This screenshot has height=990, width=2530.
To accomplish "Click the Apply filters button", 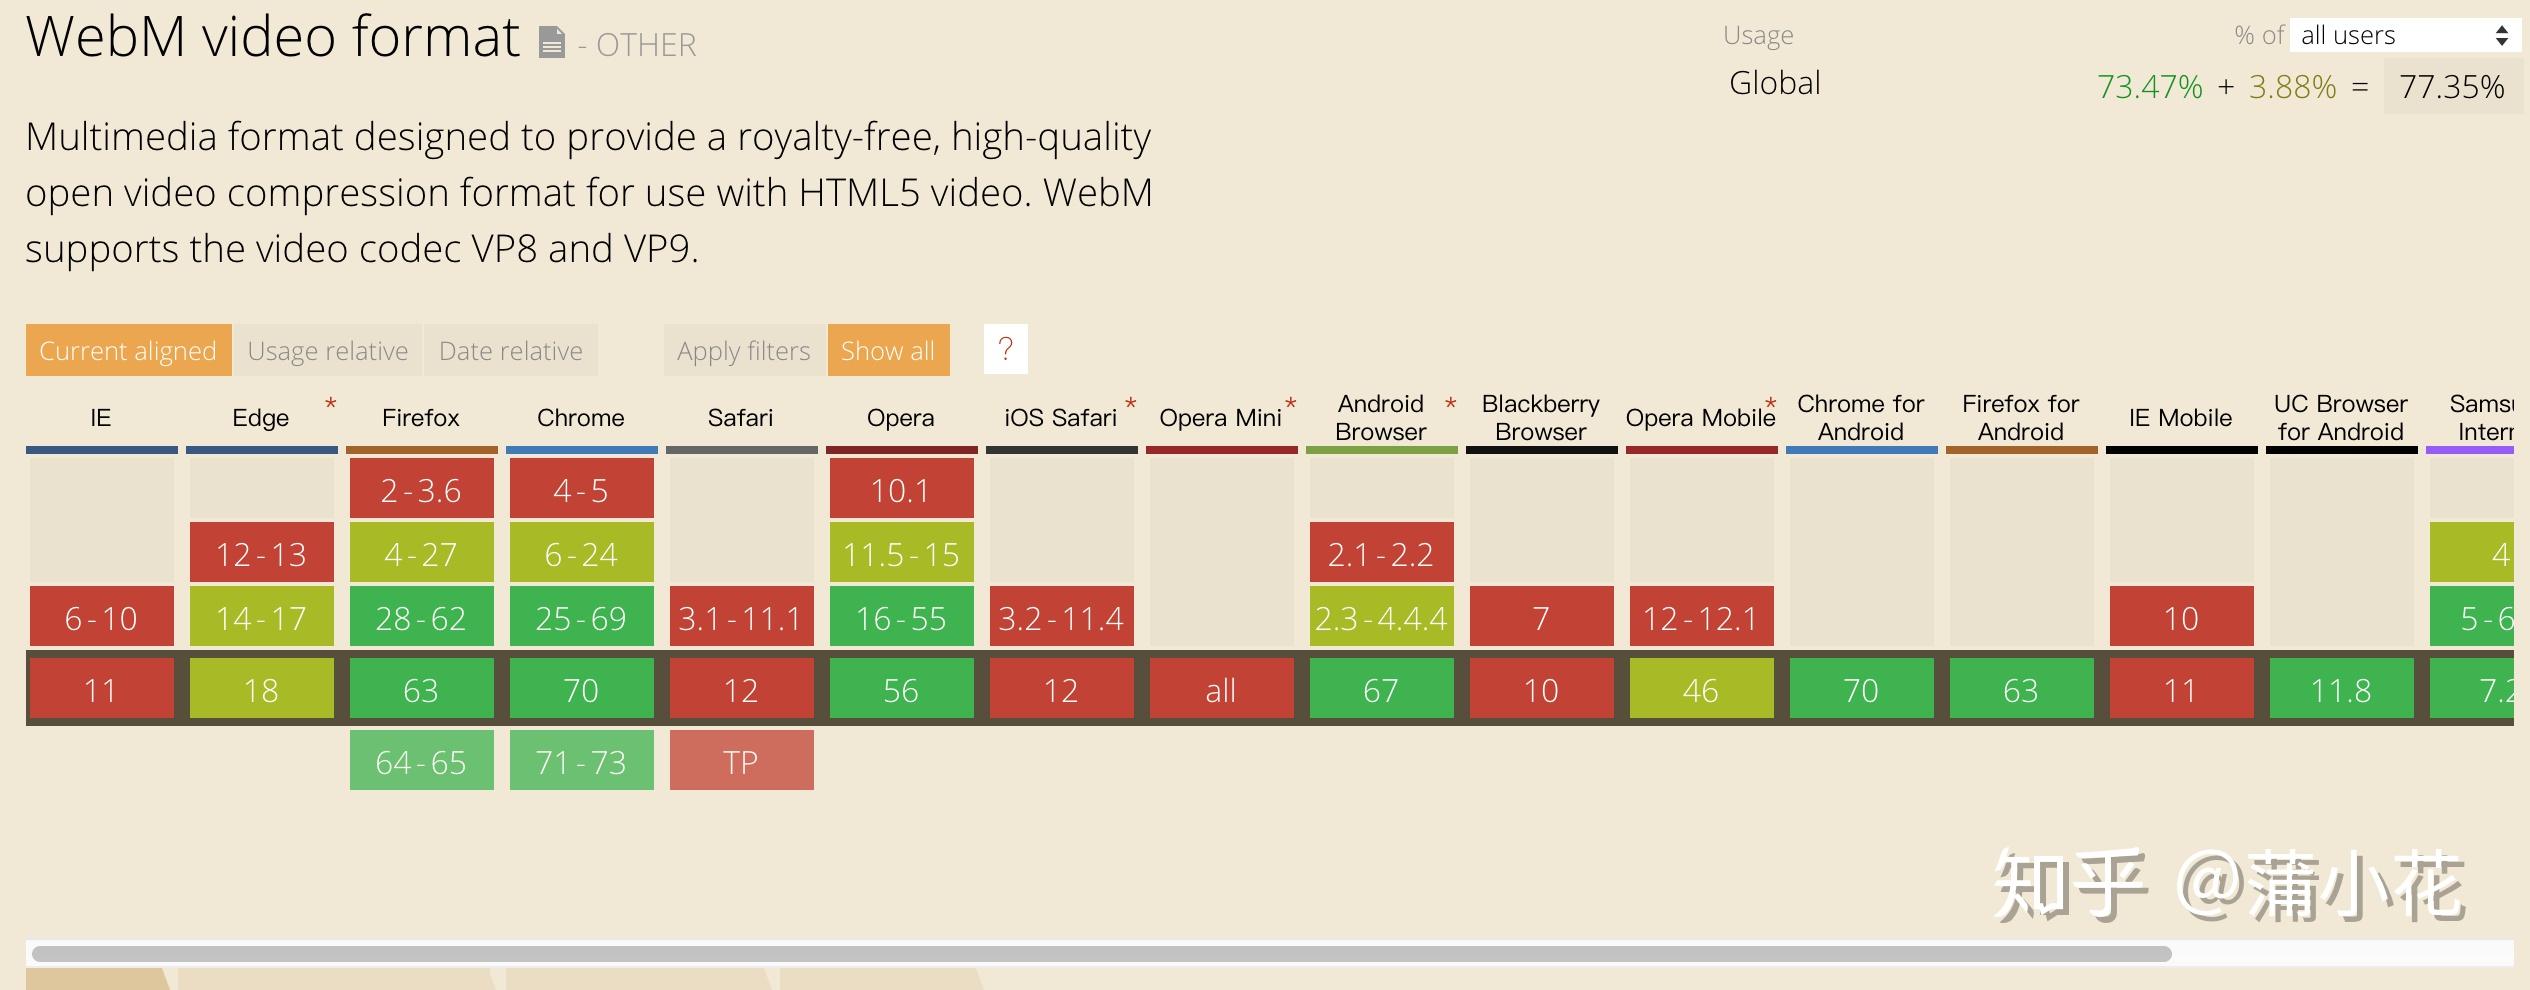I will pyautogui.click(x=744, y=350).
